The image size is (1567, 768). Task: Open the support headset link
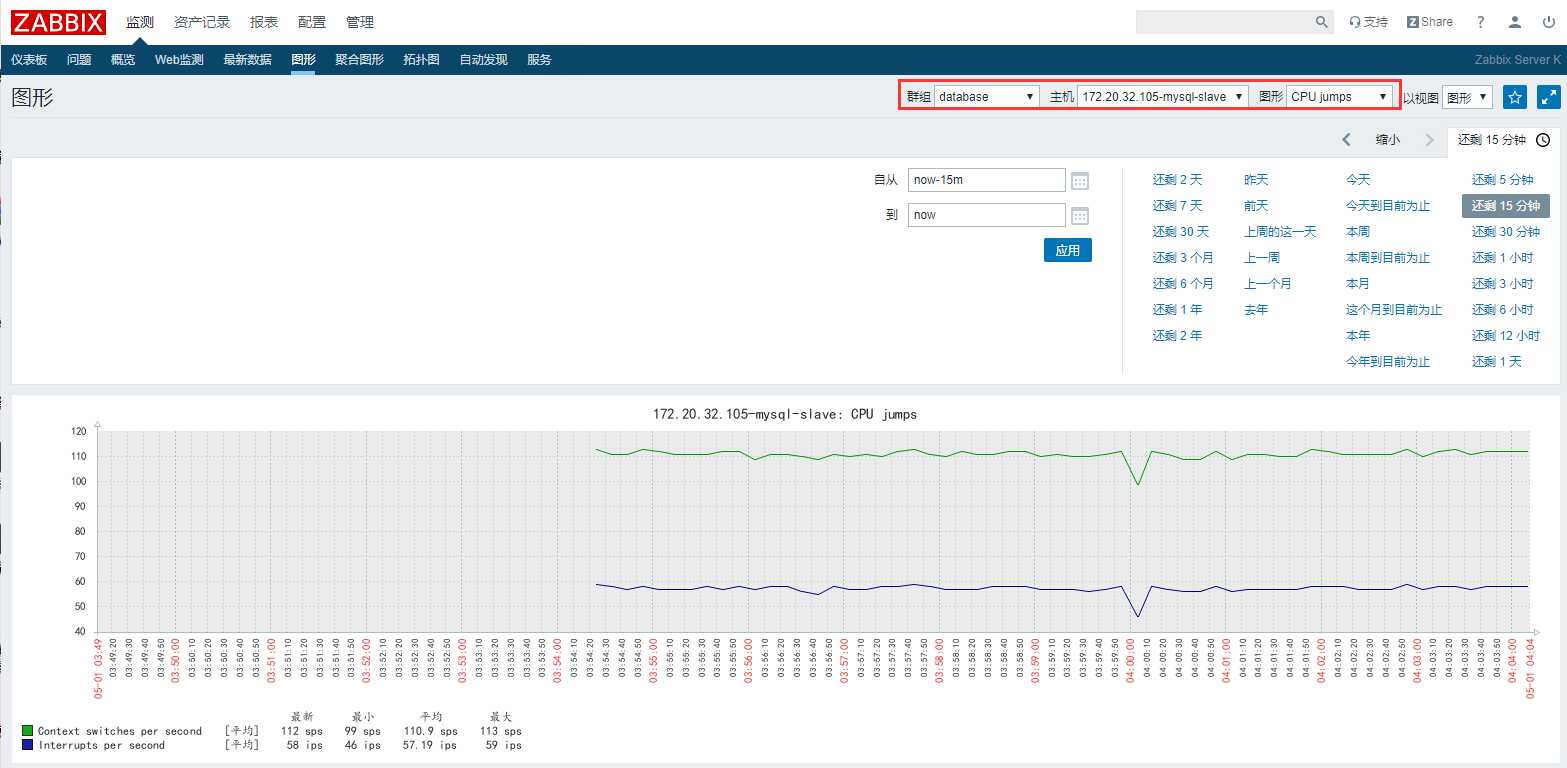1368,22
